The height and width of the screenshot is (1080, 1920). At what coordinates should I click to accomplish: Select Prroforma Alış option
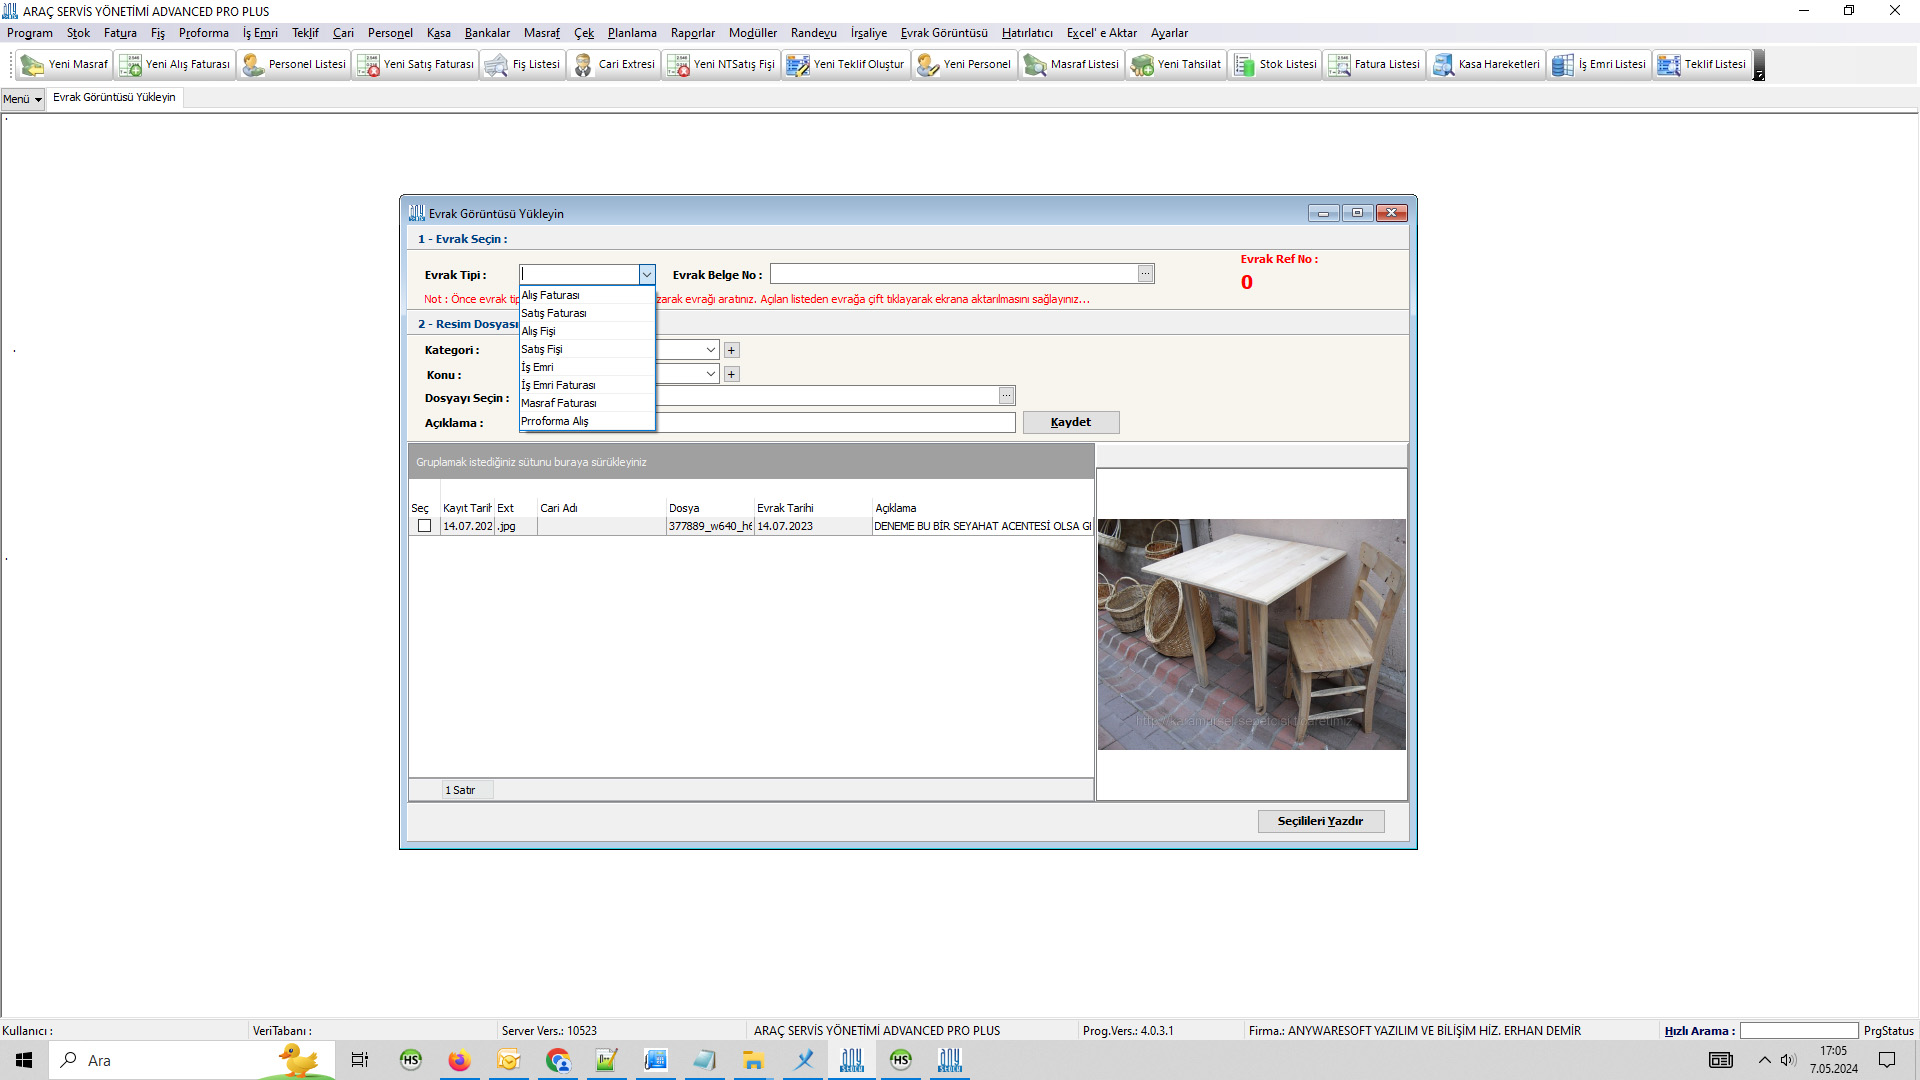pyautogui.click(x=587, y=421)
